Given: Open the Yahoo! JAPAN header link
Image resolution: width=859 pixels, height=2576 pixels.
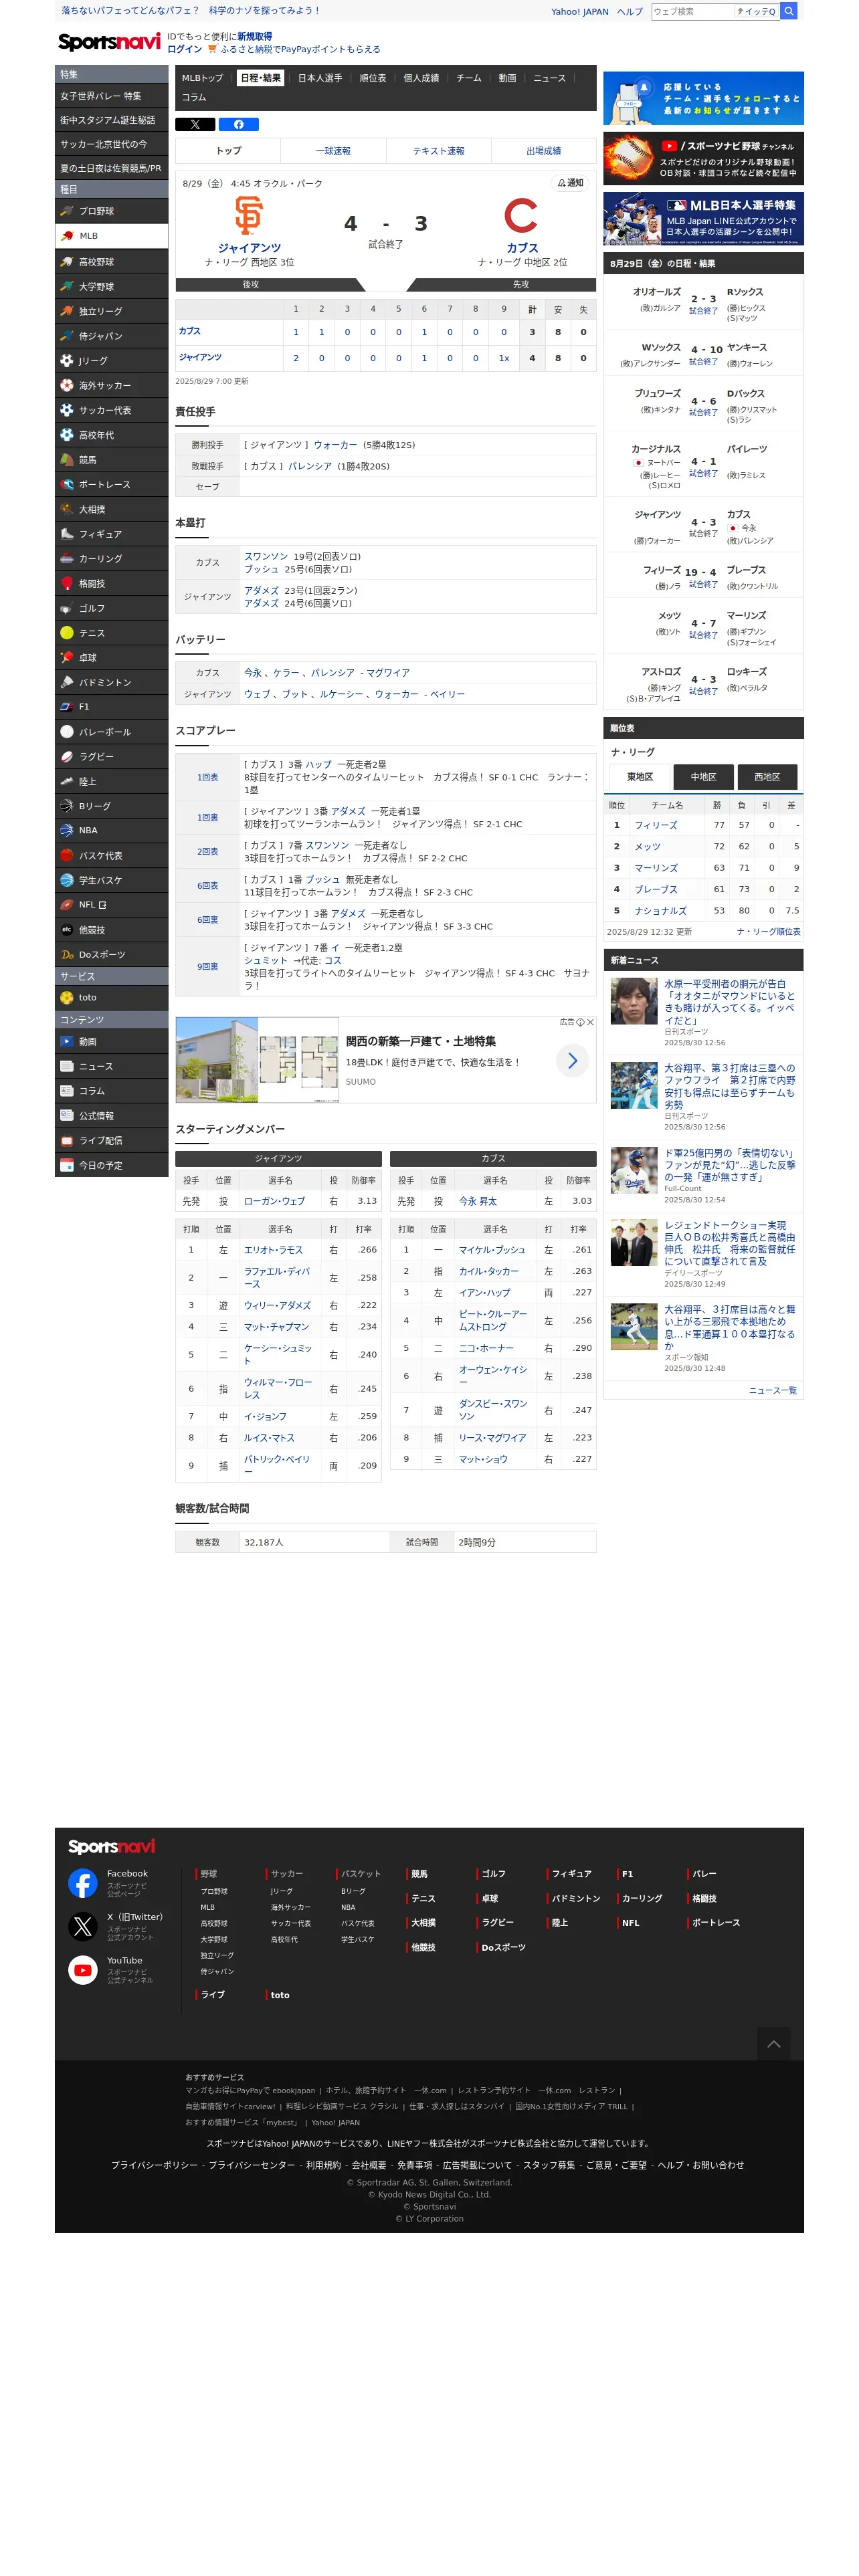Looking at the screenshot, I should pyautogui.click(x=579, y=12).
